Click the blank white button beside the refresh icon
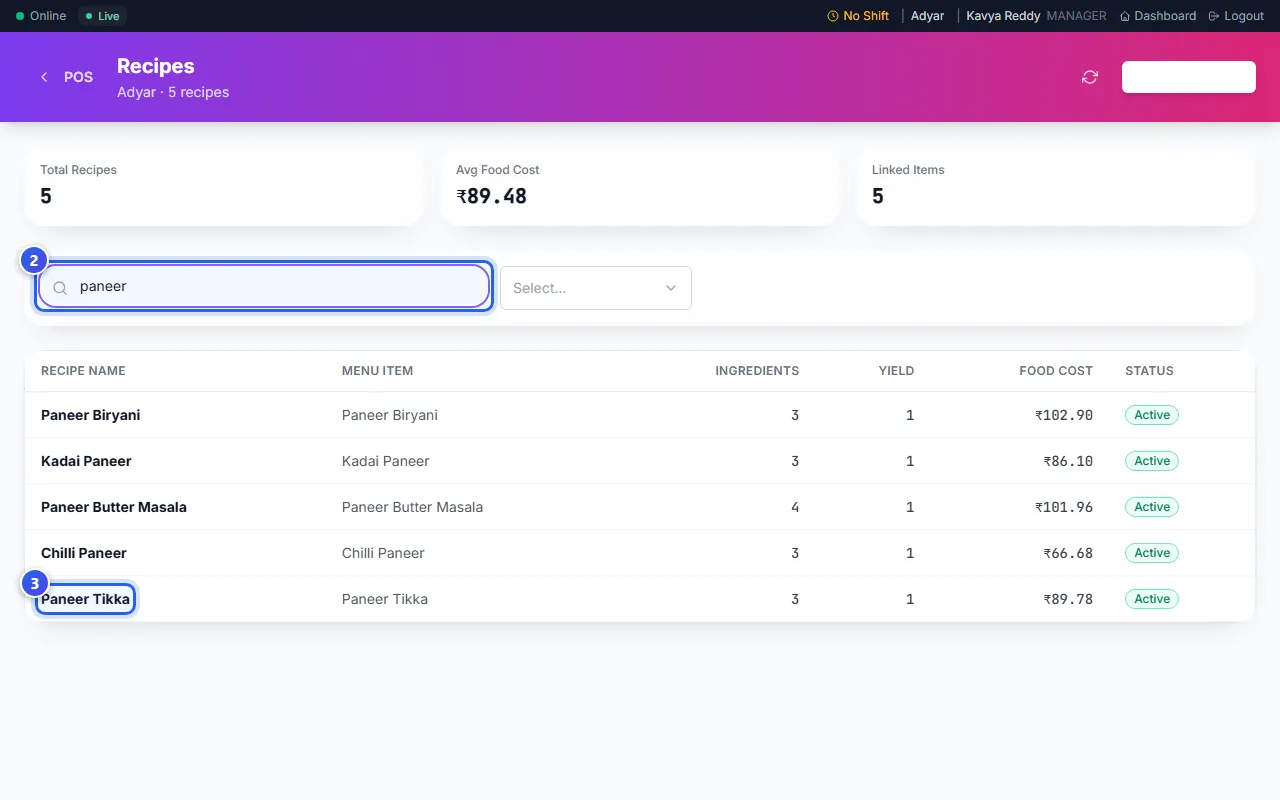This screenshot has width=1280, height=800. (x=1189, y=77)
